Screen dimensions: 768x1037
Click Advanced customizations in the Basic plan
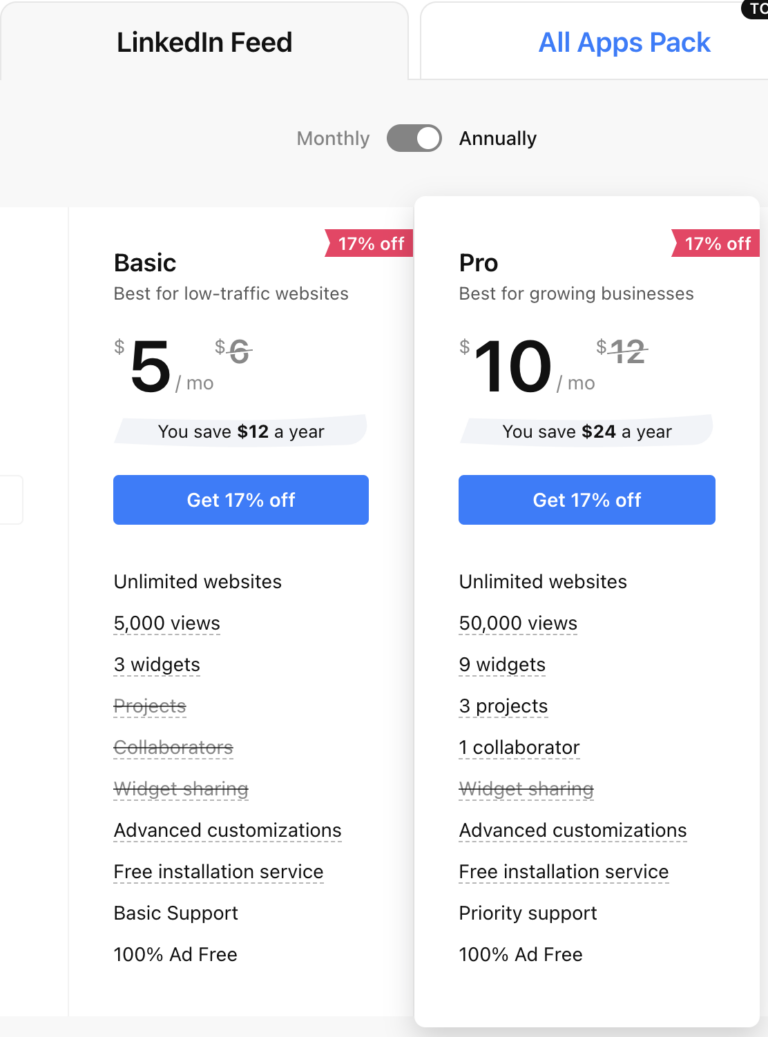click(227, 831)
